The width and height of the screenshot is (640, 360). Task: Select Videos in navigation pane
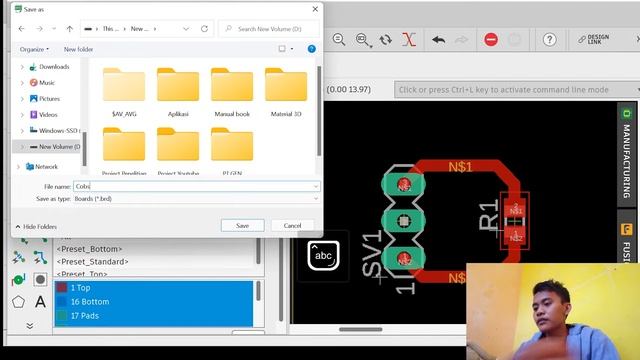point(48,115)
